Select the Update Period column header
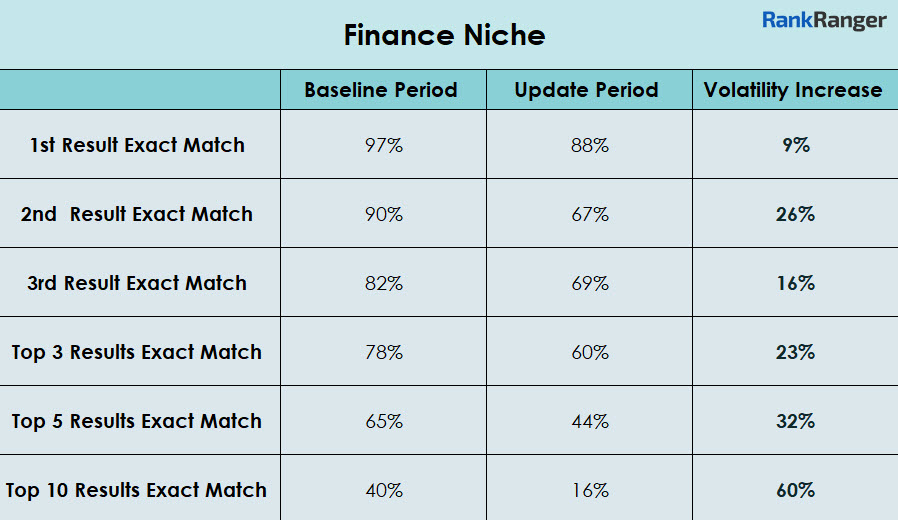 (587, 90)
